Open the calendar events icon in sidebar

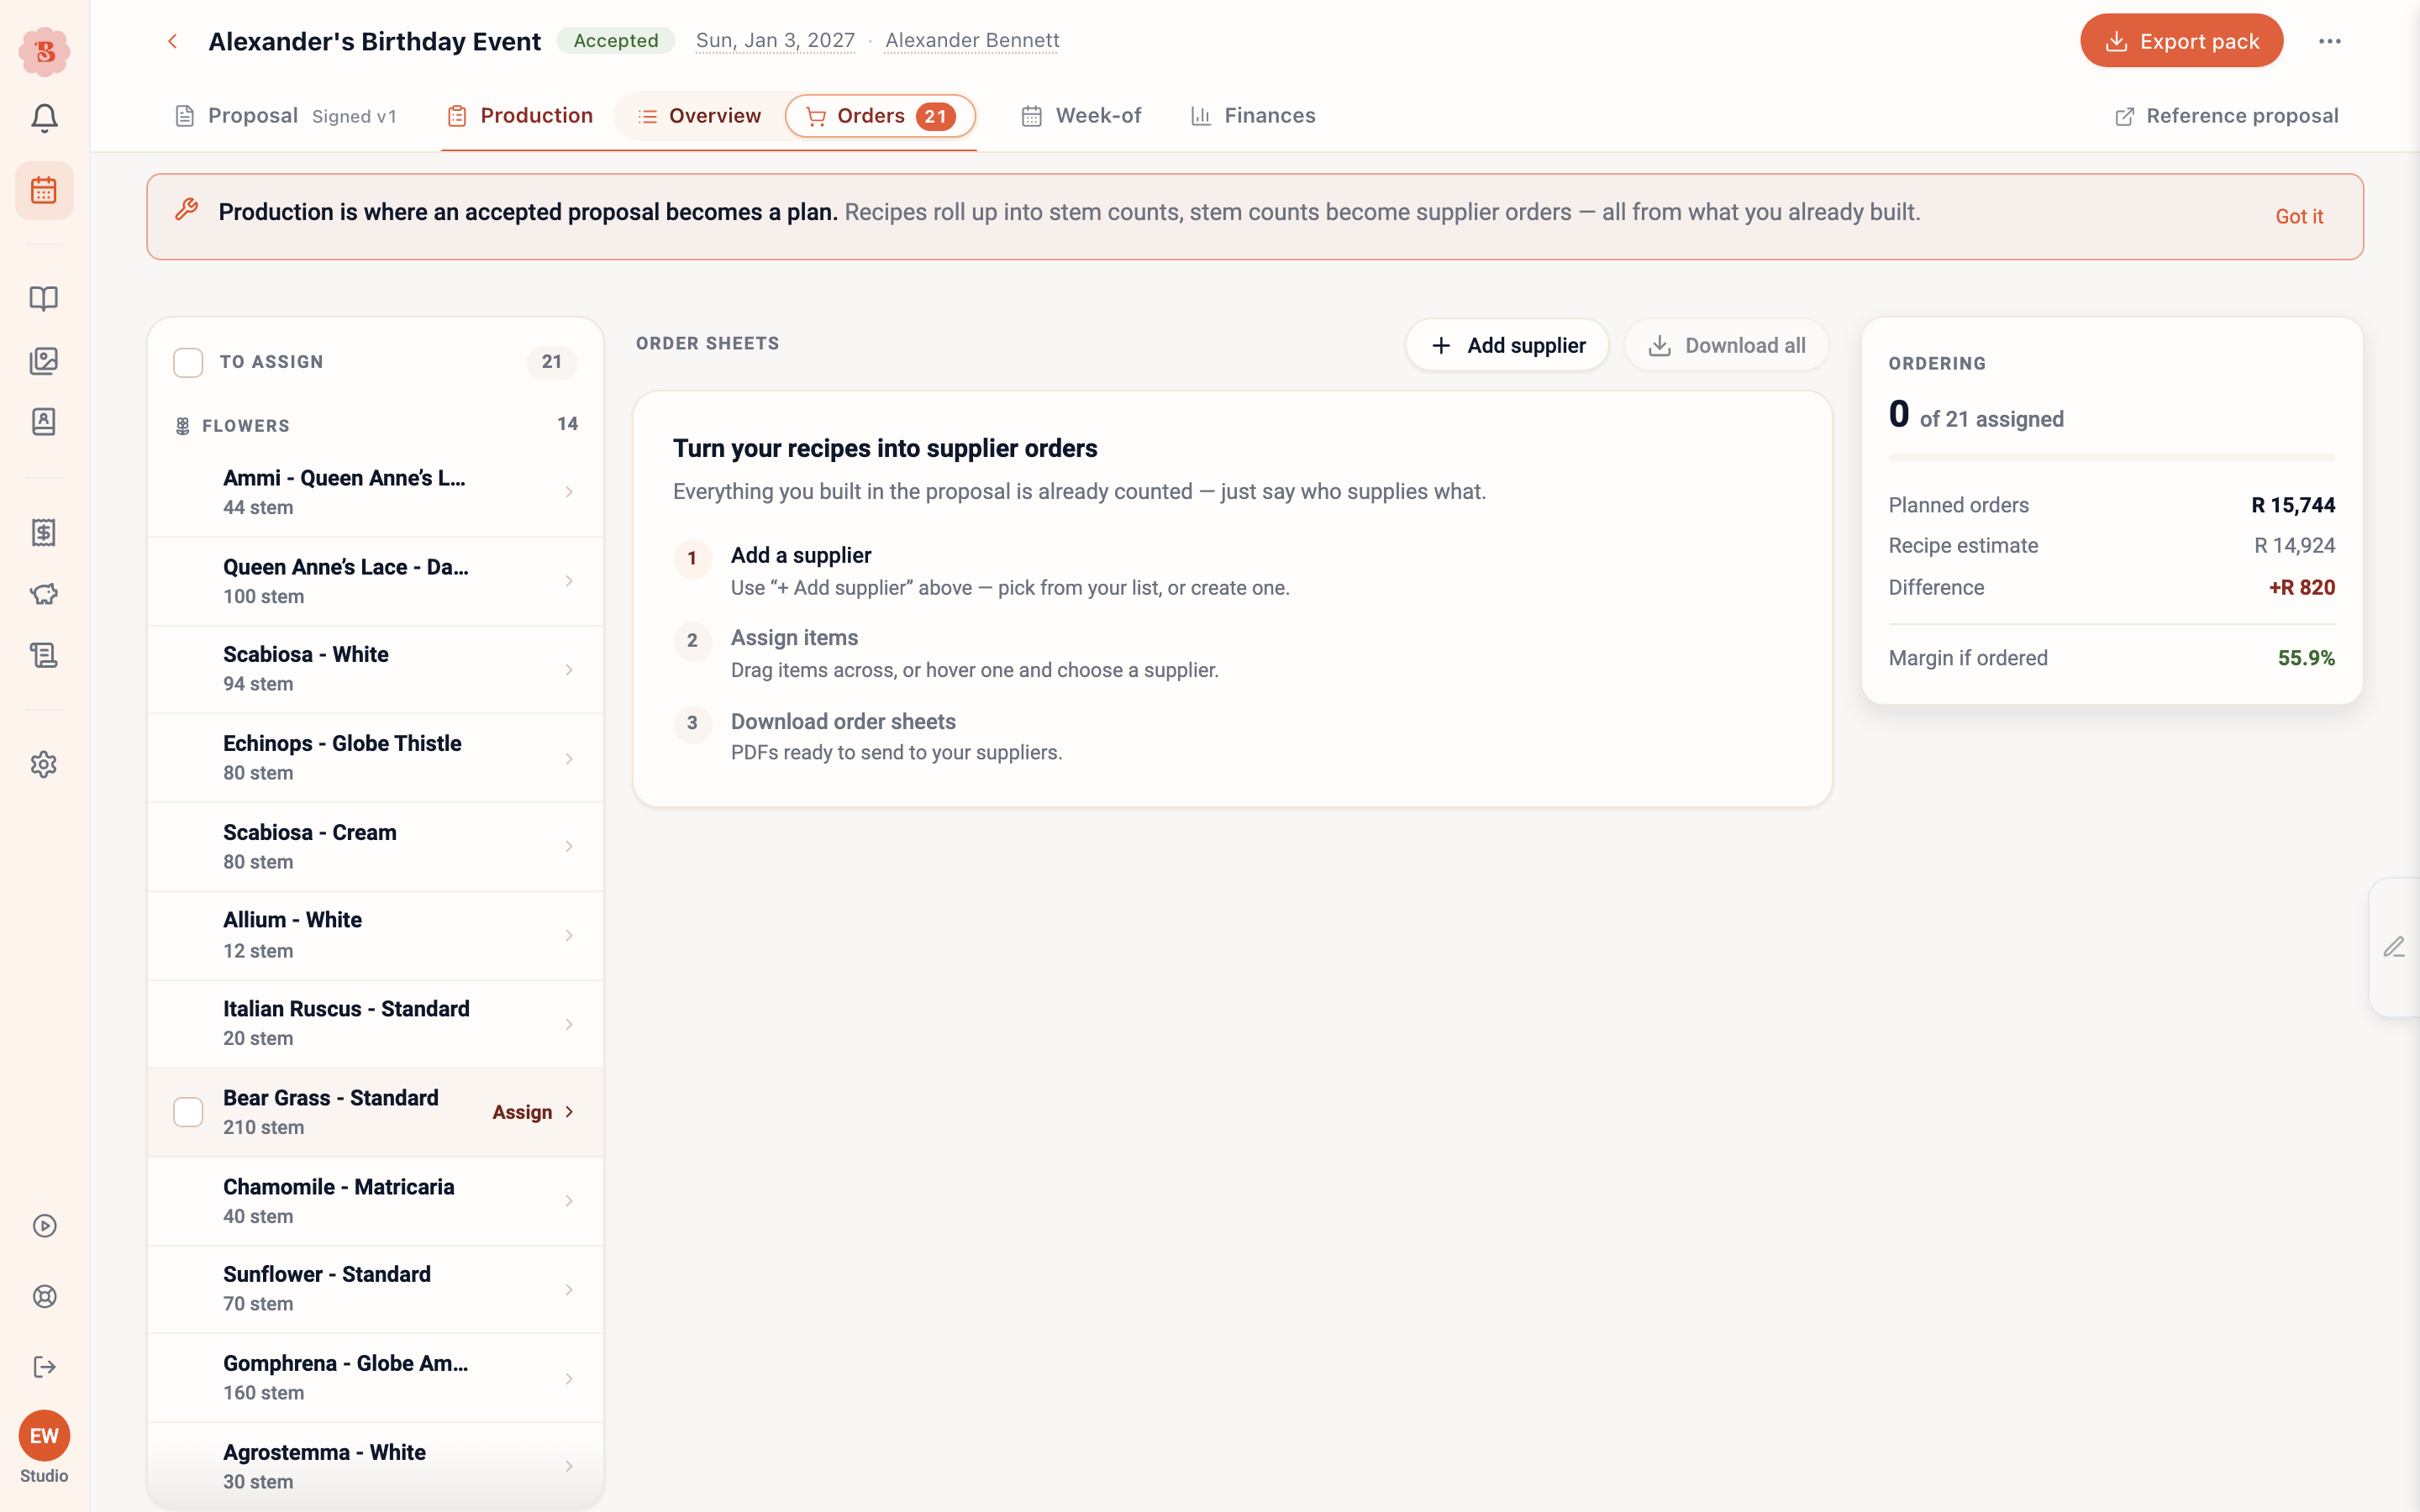[x=44, y=190]
